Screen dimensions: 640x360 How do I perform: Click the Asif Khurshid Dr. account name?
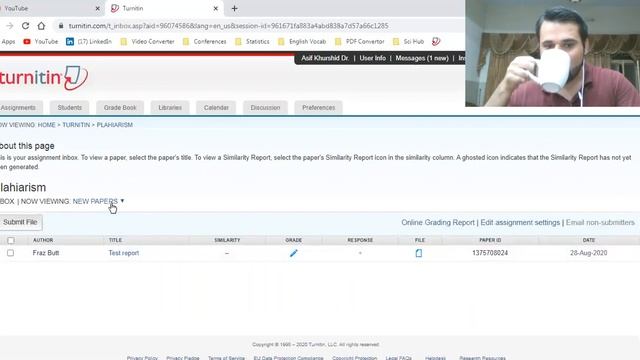click(325, 58)
